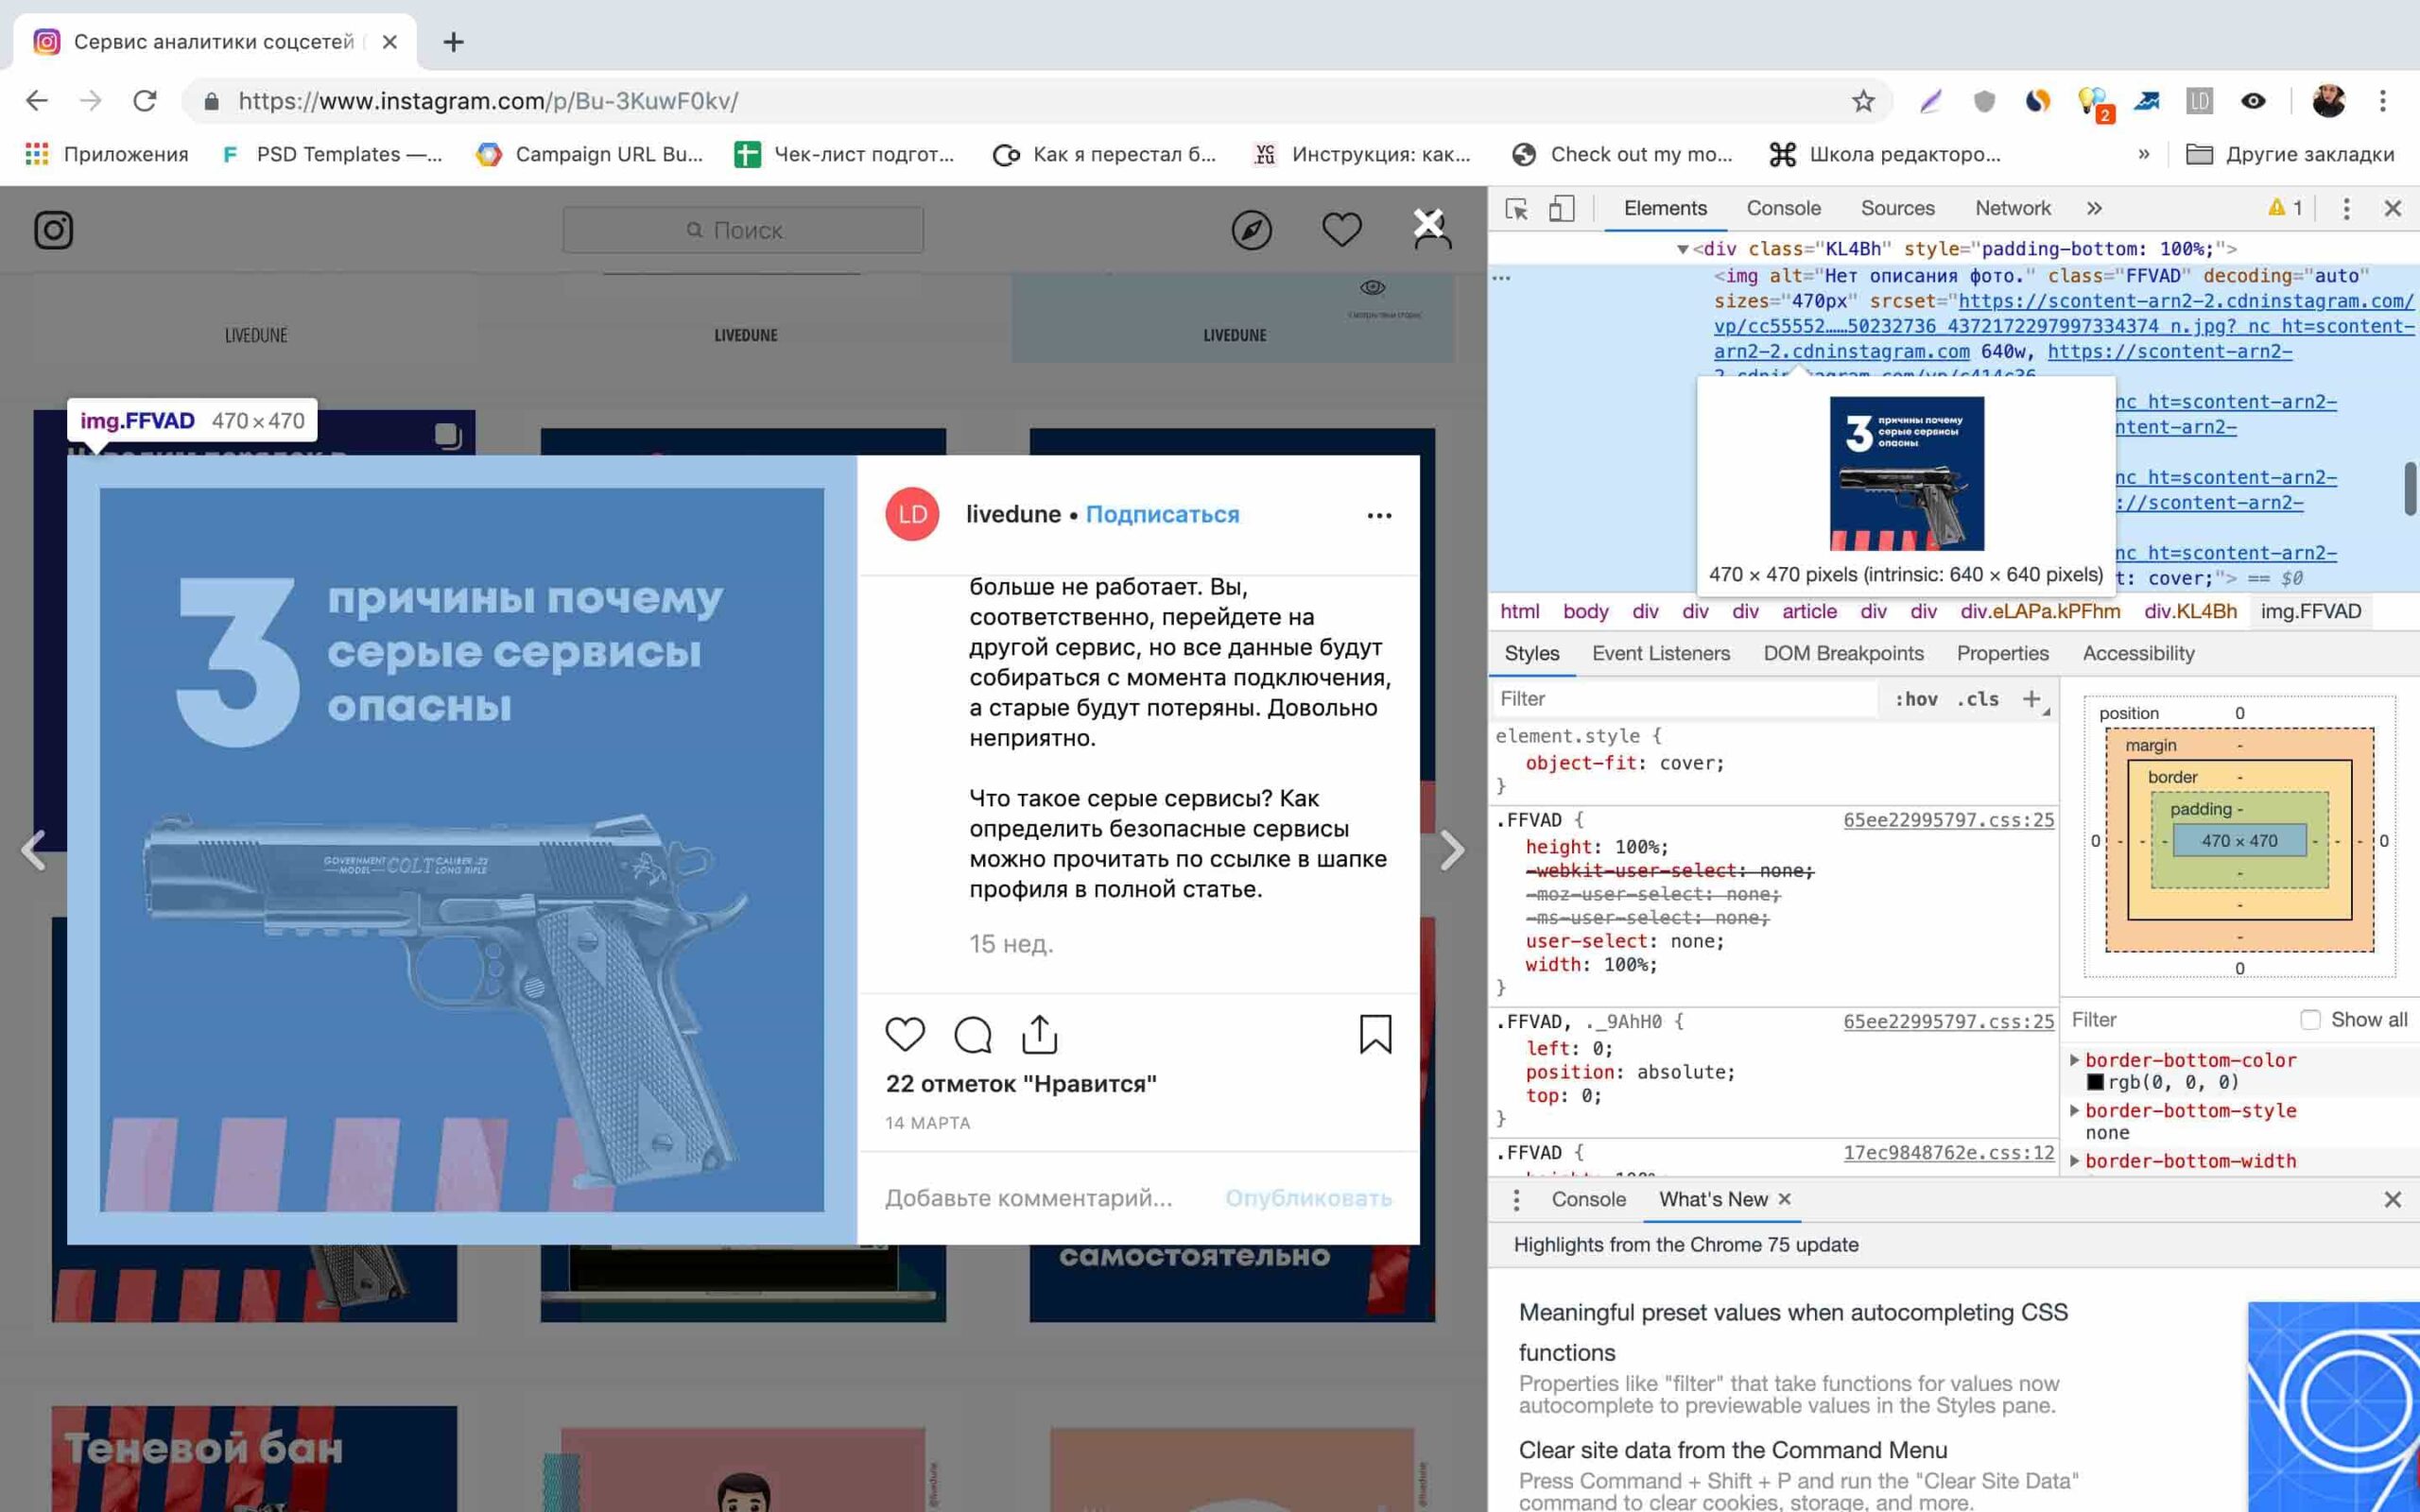Open post options three-dots menu
This screenshot has height=1512, width=2420.
tap(1379, 516)
